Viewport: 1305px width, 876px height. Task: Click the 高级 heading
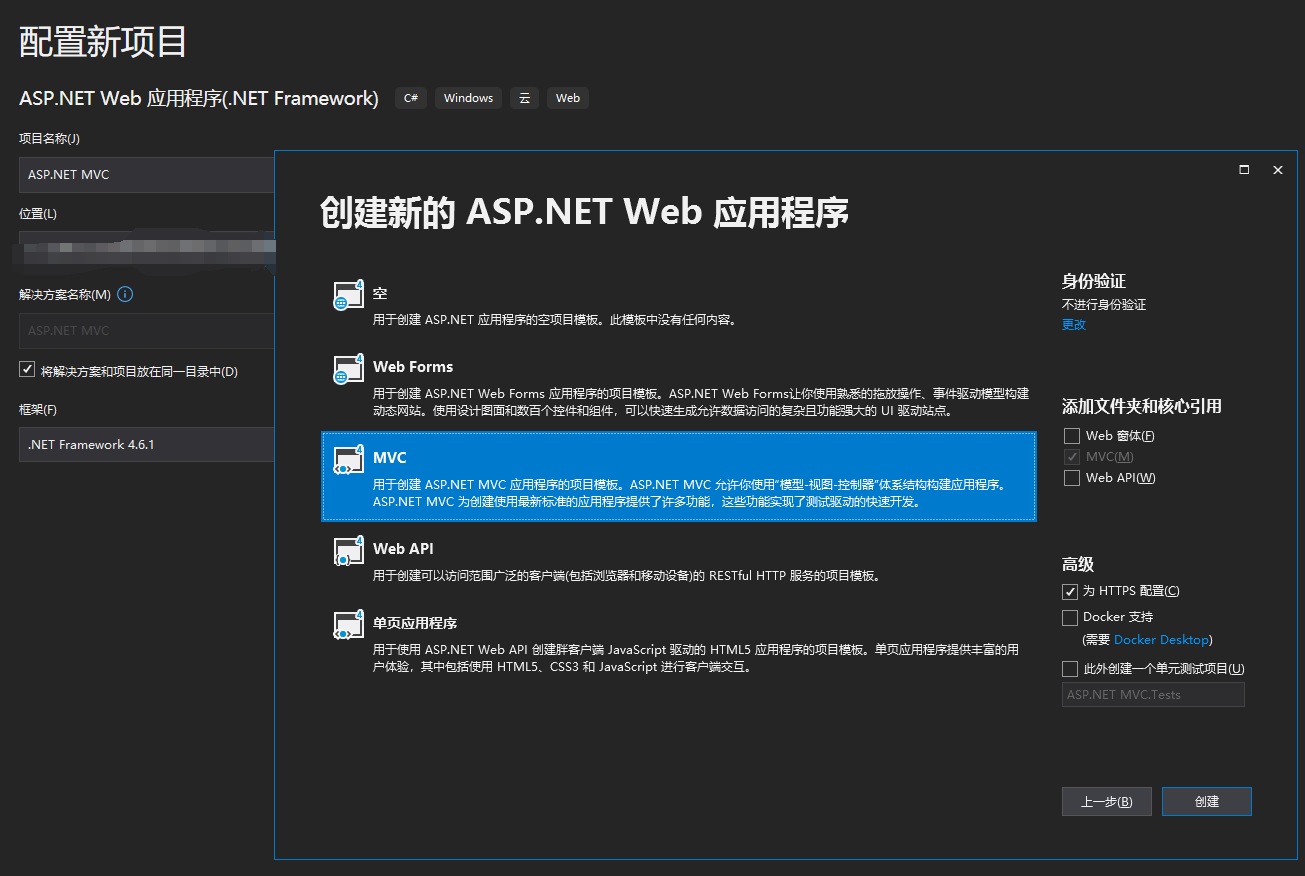(x=1078, y=564)
